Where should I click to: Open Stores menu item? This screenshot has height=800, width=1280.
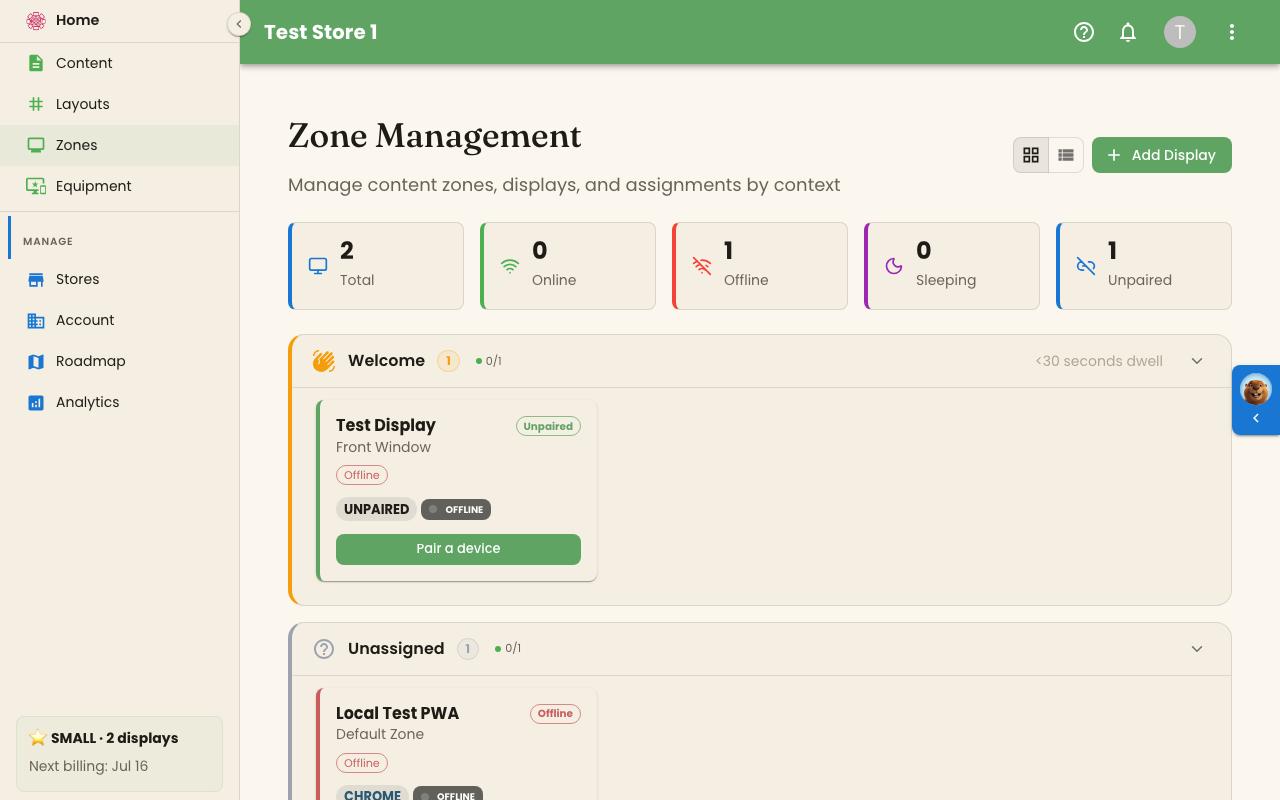[120, 279]
